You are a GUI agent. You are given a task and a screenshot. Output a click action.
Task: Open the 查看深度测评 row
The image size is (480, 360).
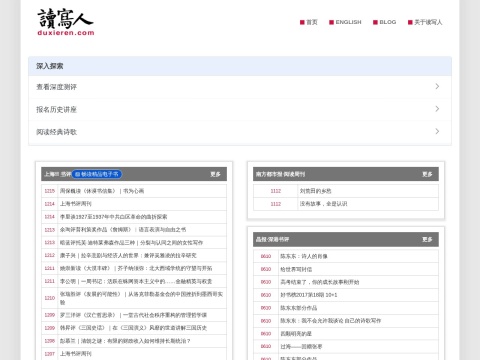coord(240,87)
